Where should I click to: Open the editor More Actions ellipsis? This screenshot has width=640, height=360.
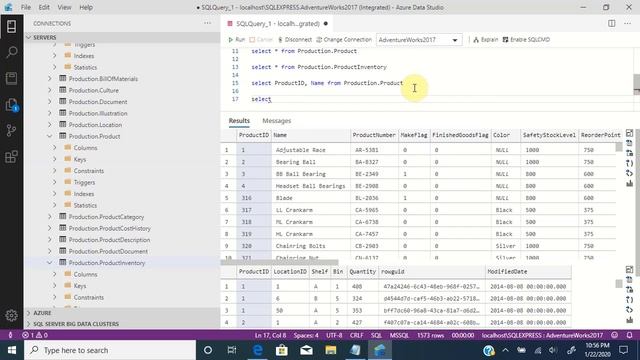click(x=627, y=24)
